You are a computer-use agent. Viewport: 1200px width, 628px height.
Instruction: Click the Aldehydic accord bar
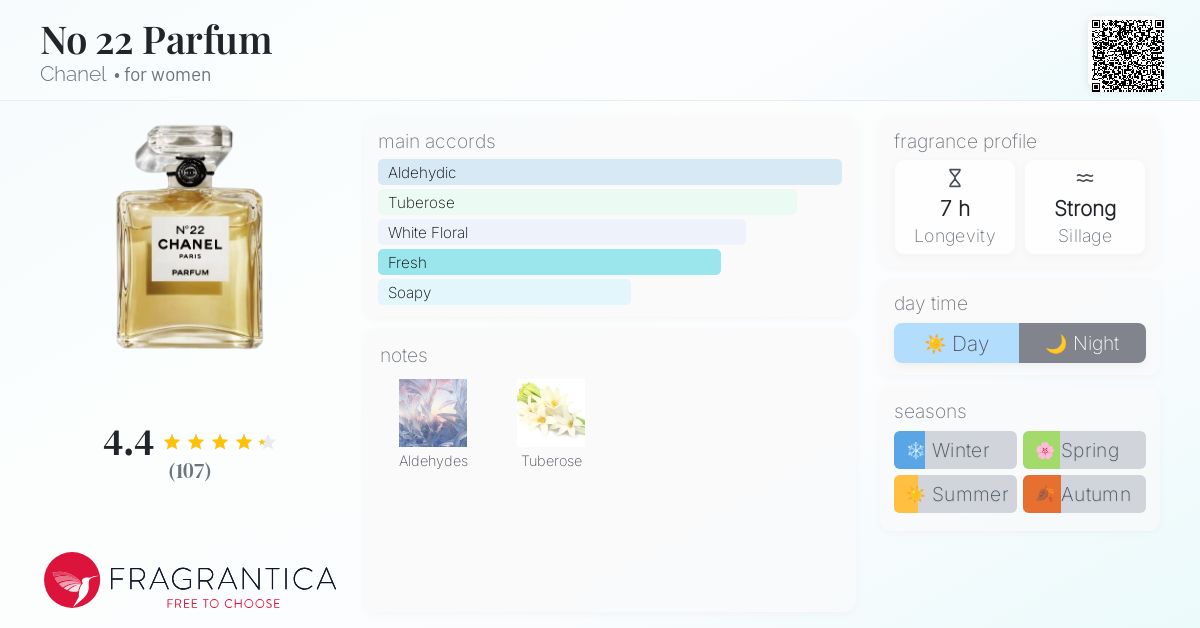(x=609, y=172)
